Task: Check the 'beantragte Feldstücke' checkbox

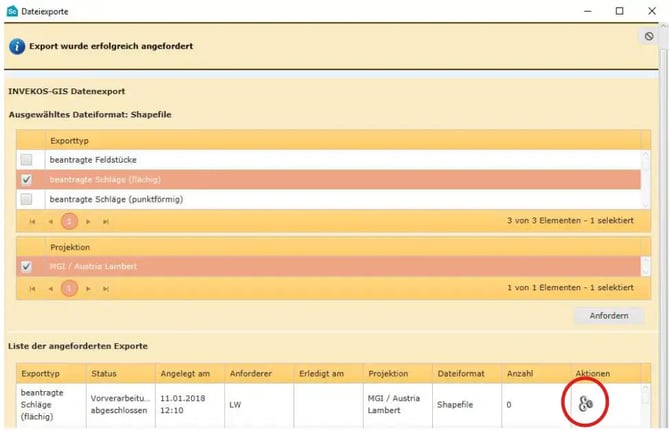Action: click(x=26, y=160)
